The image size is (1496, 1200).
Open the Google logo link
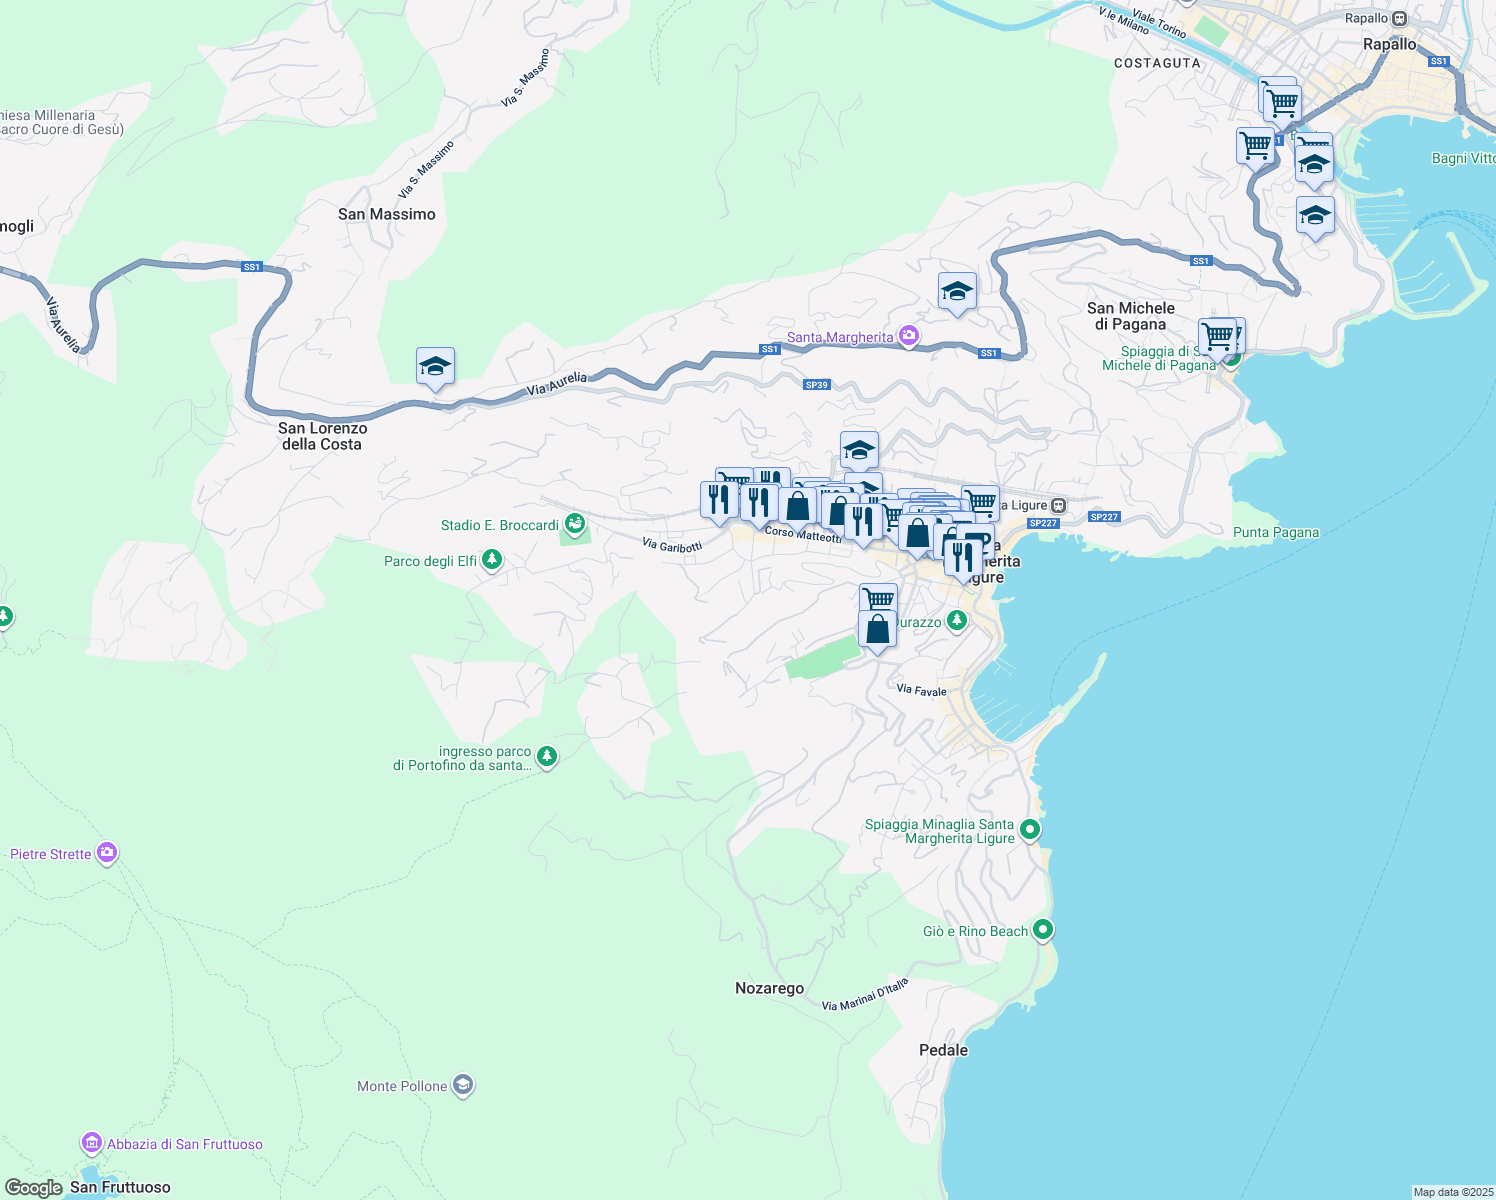click(x=34, y=1188)
